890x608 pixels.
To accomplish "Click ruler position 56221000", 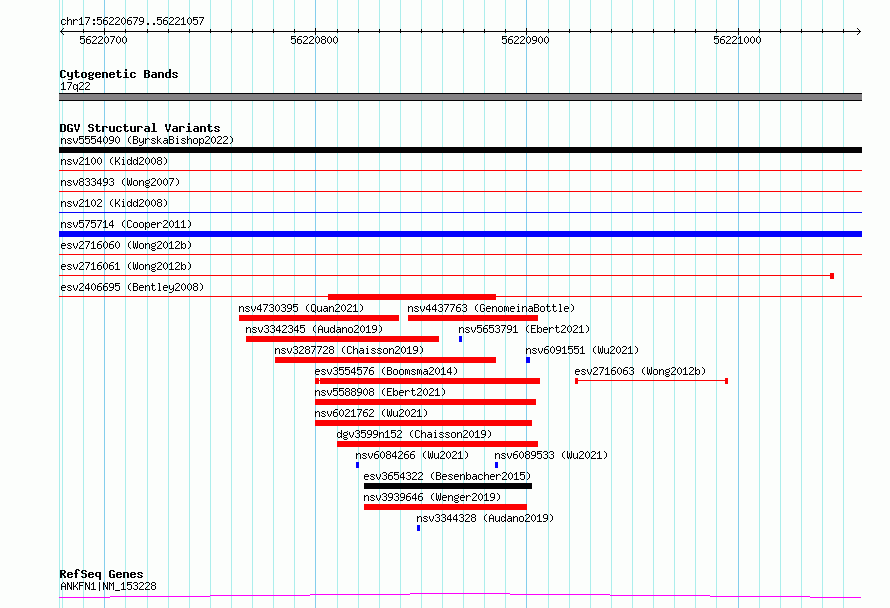I will click(x=737, y=40).
